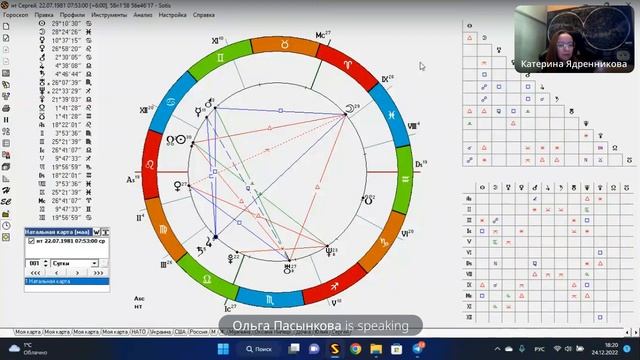Click the I-beam button in Натальная карта panel
This screenshot has width=640, height=360.
coord(105,232)
